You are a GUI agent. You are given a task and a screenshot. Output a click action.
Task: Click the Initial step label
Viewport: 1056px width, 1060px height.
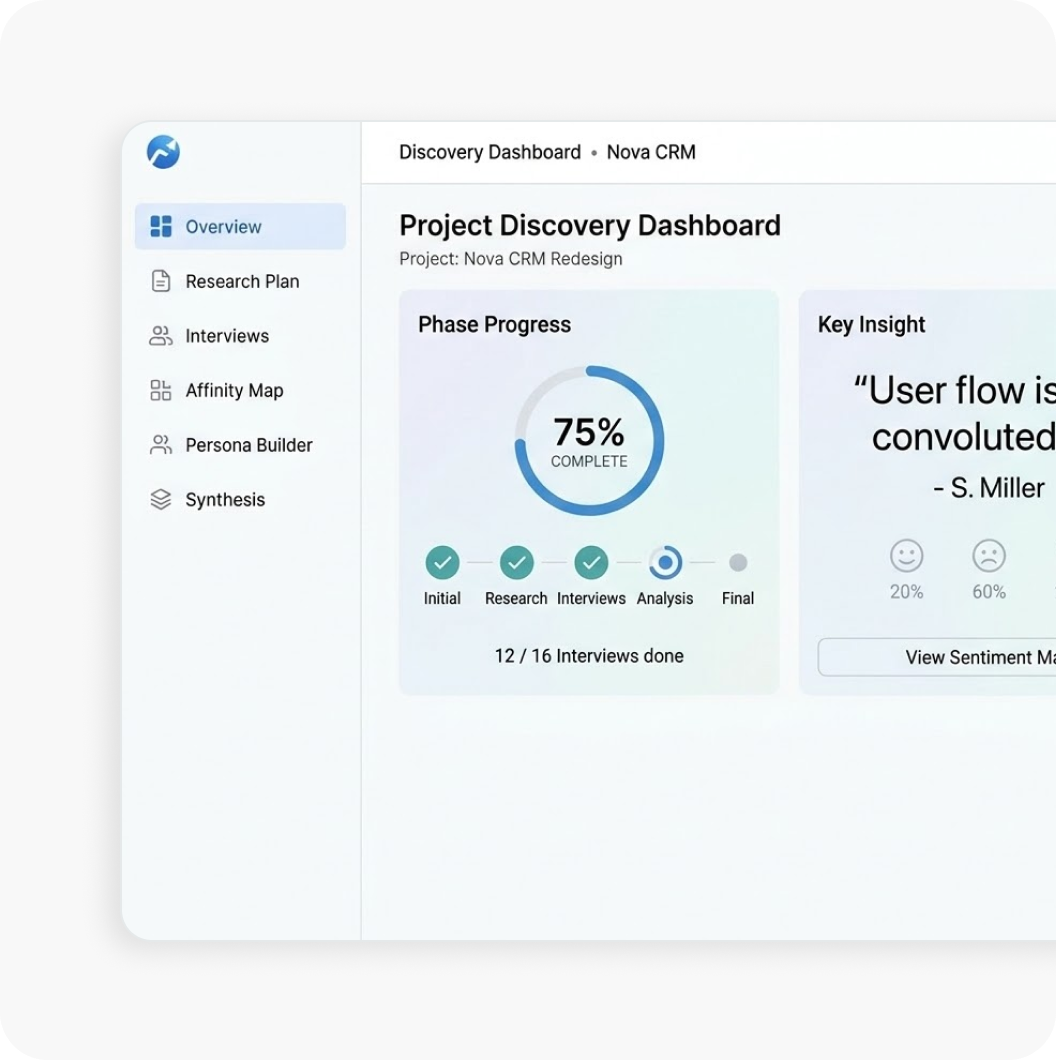[442, 598]
